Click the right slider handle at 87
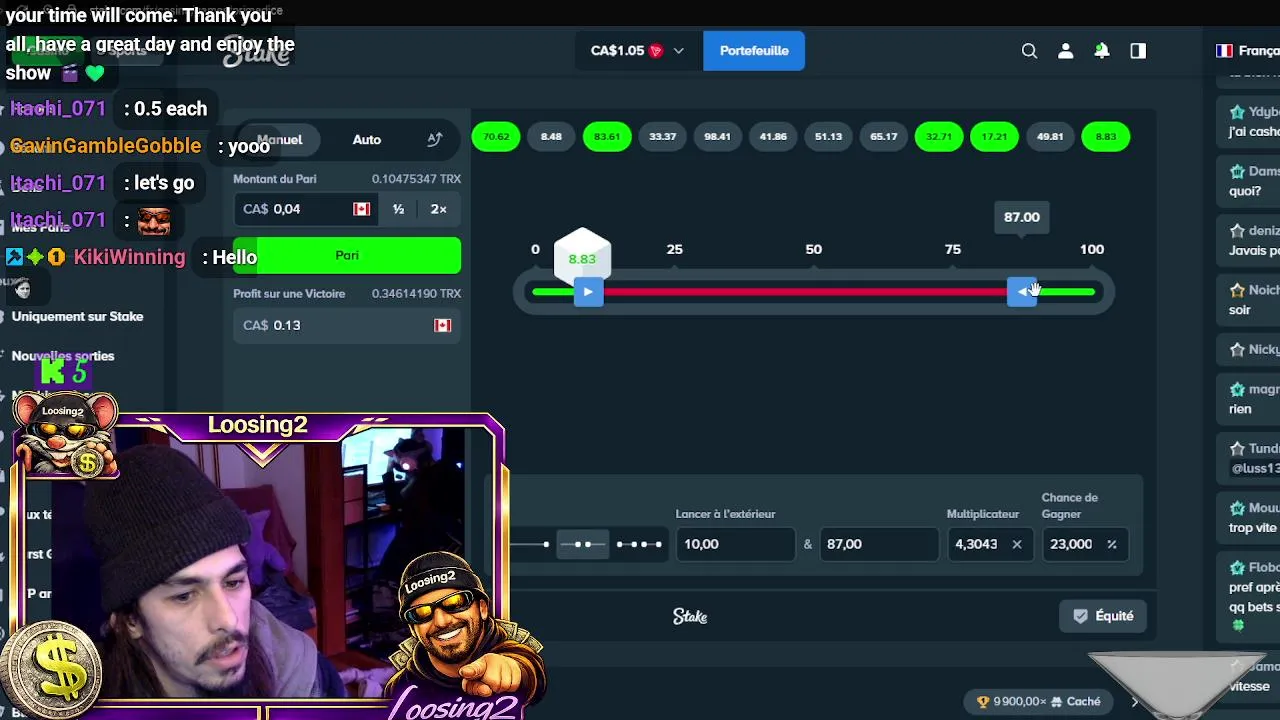 point(1022,292)
